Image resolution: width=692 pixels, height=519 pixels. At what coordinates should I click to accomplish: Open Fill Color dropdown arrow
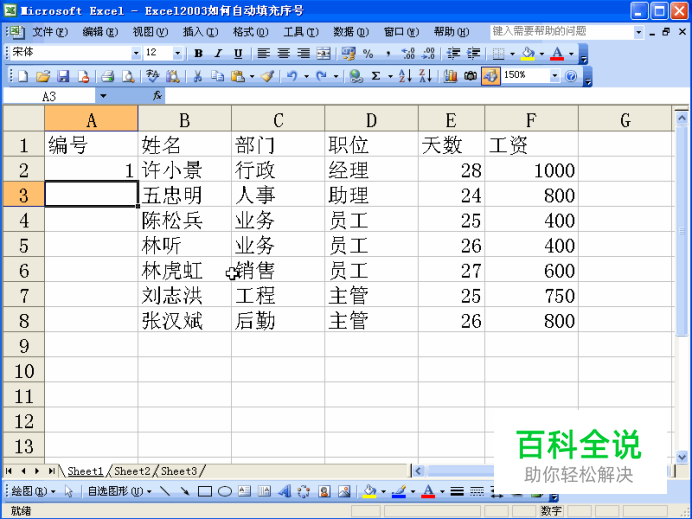tap(542, 53)
